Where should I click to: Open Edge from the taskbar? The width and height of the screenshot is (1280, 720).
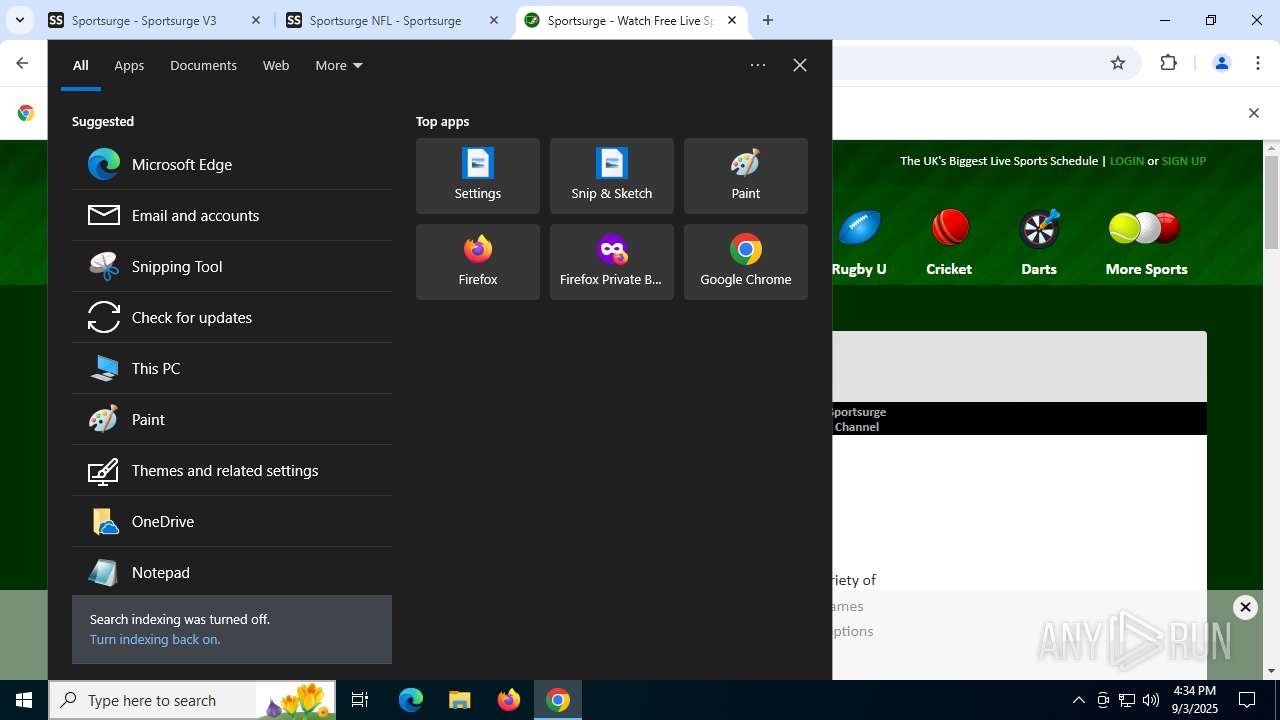coord(411,700)
